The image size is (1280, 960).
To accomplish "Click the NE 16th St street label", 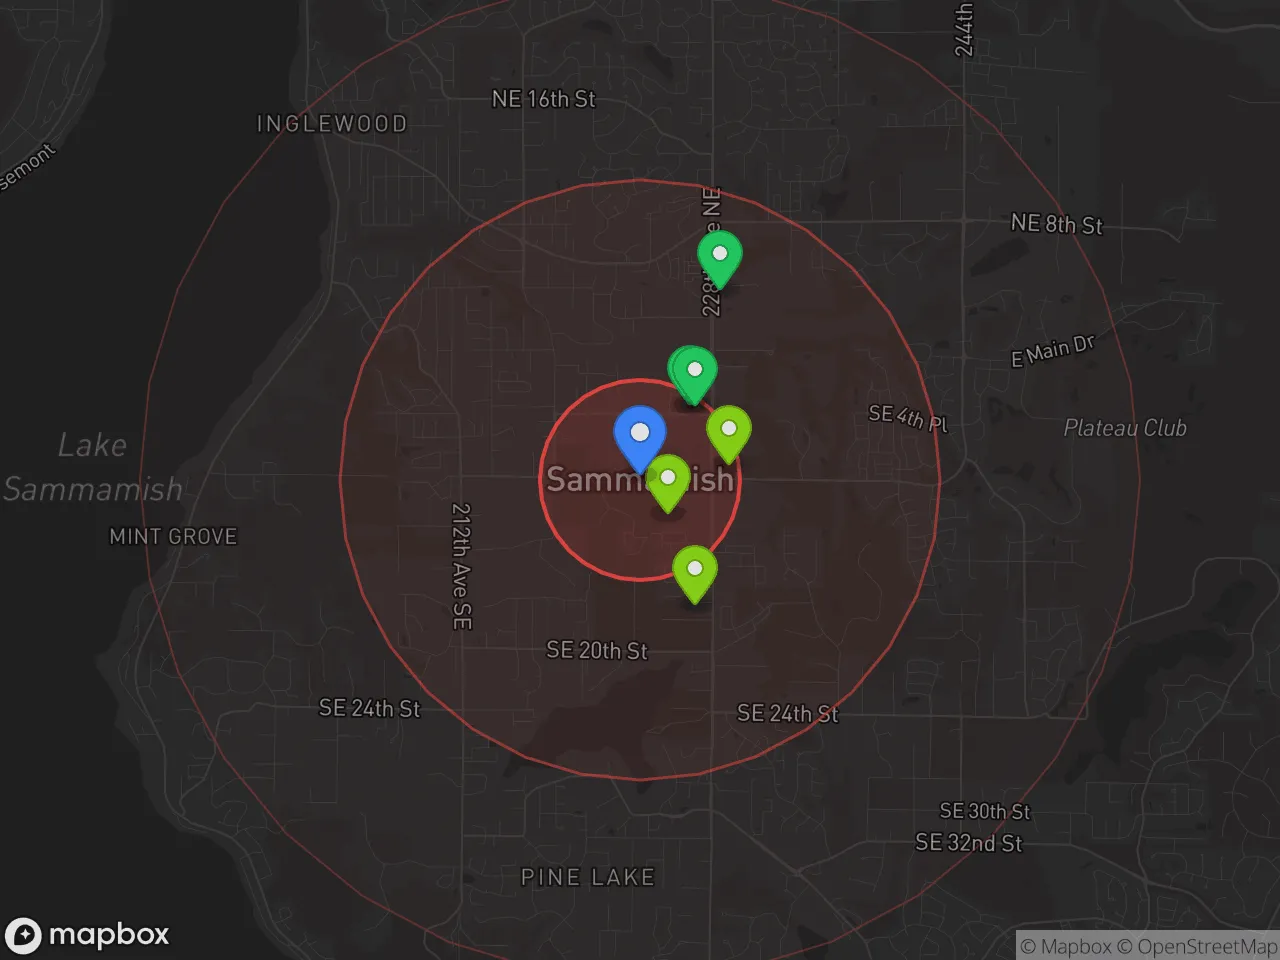I will tap(543, 99).
